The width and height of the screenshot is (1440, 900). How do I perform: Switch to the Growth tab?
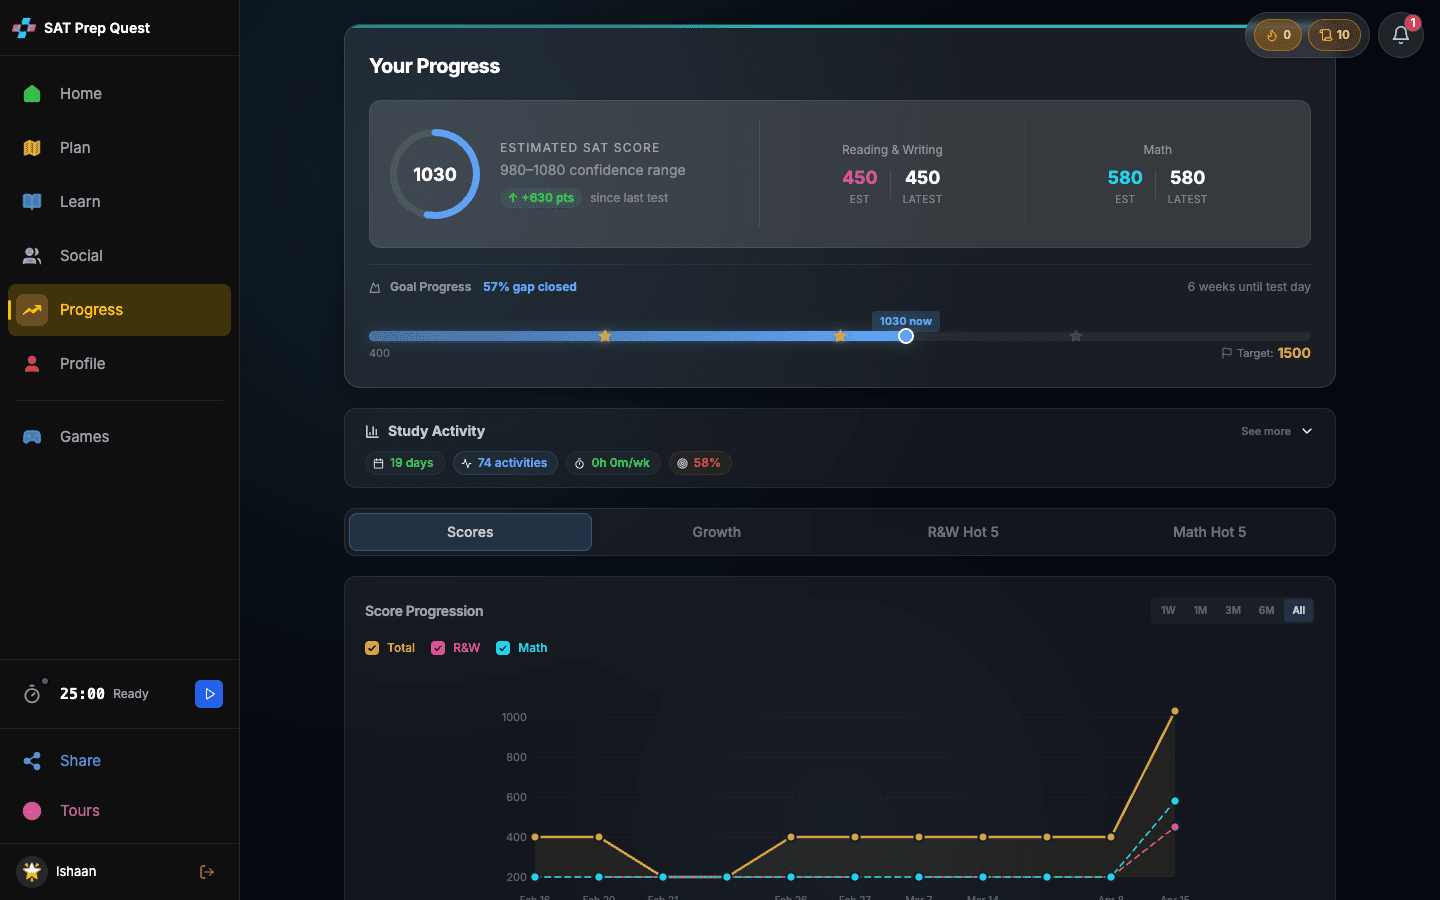click(716, 531)
